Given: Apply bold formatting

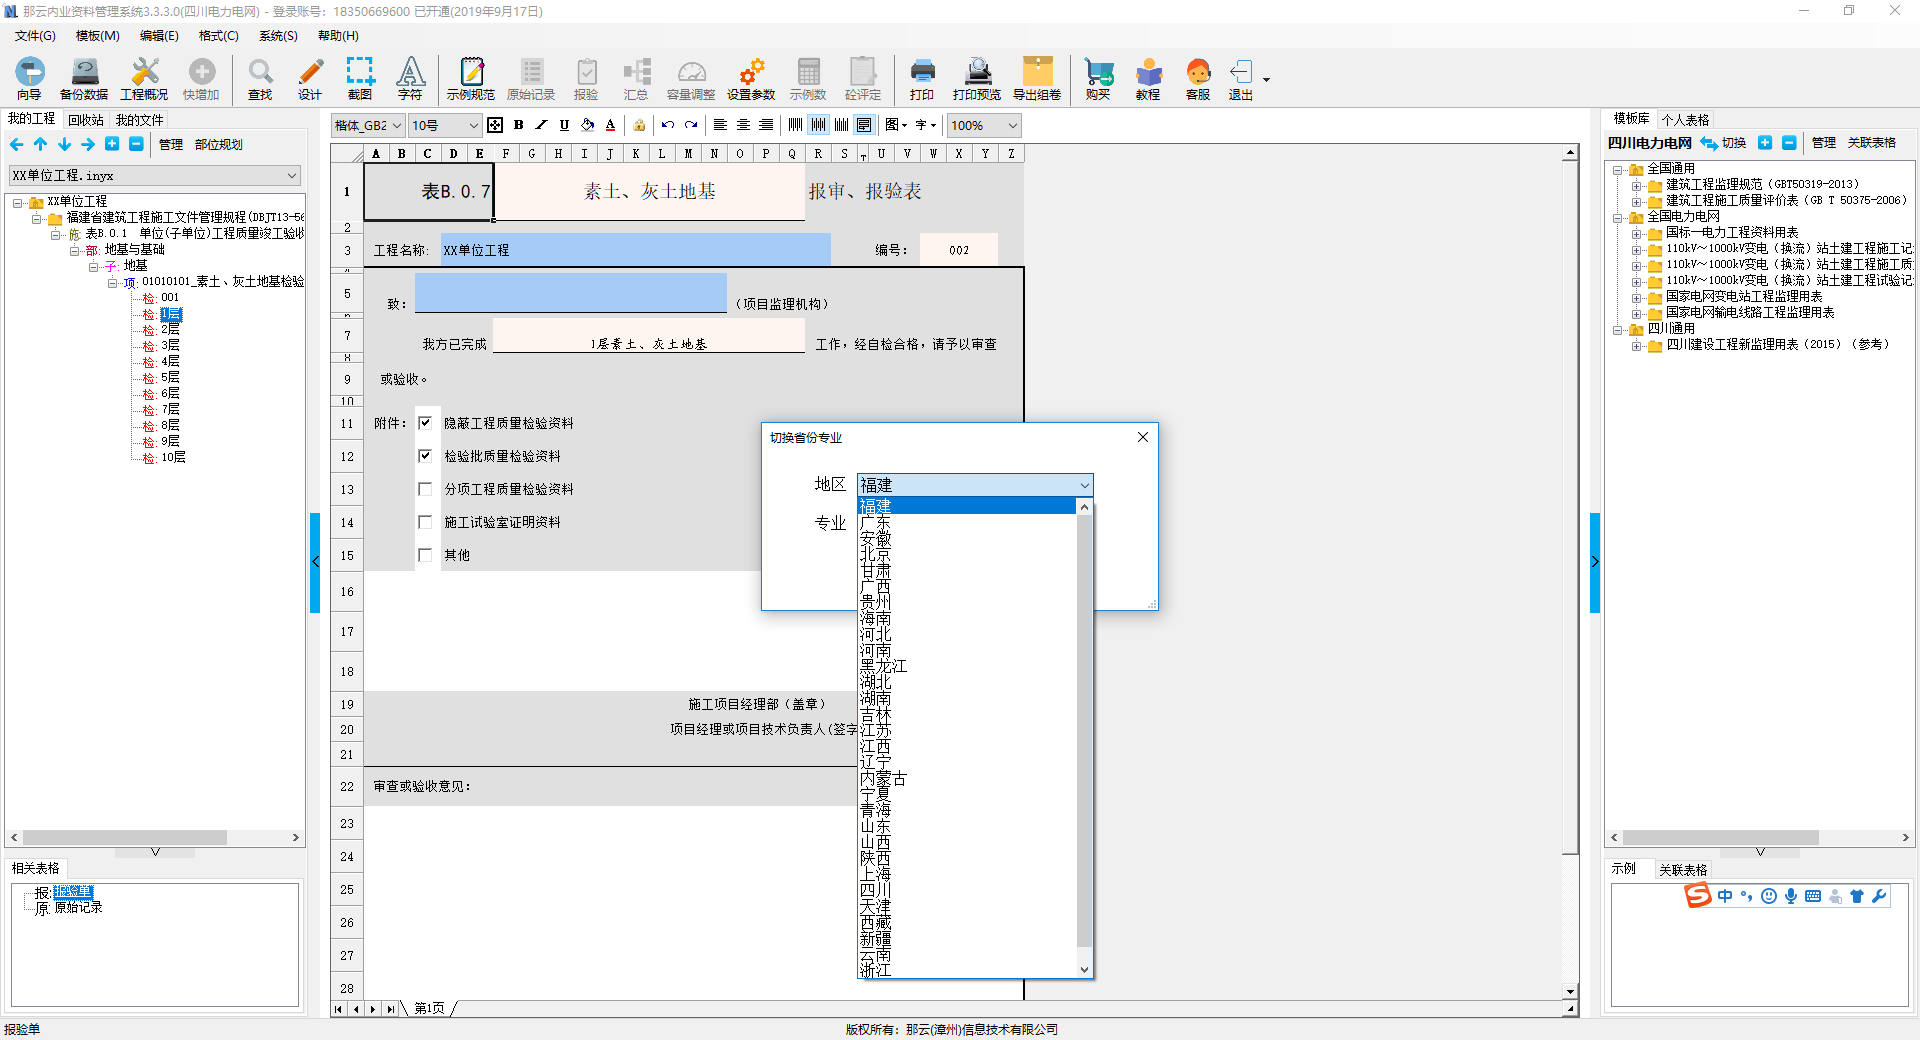Looking at the screenshot, I should 518,125.
